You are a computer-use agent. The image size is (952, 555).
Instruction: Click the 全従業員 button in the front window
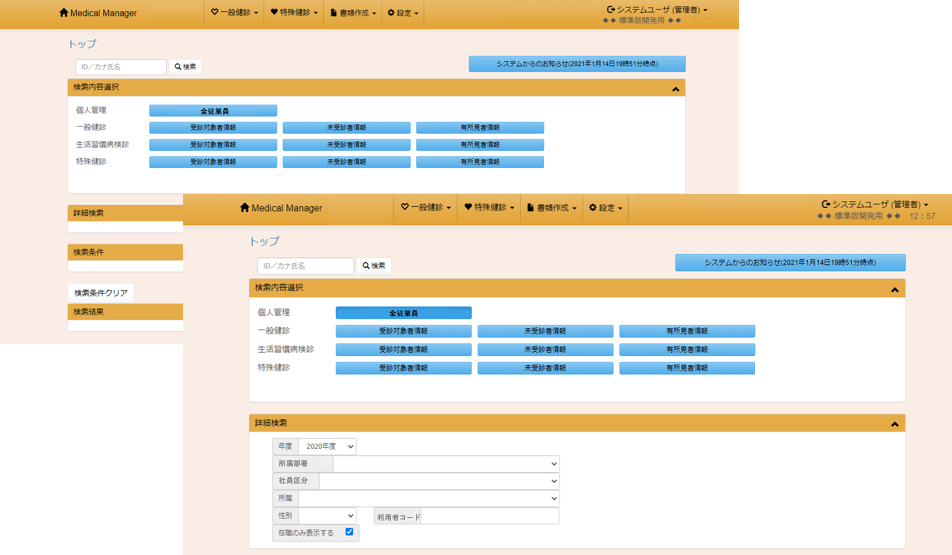point(403,313)
